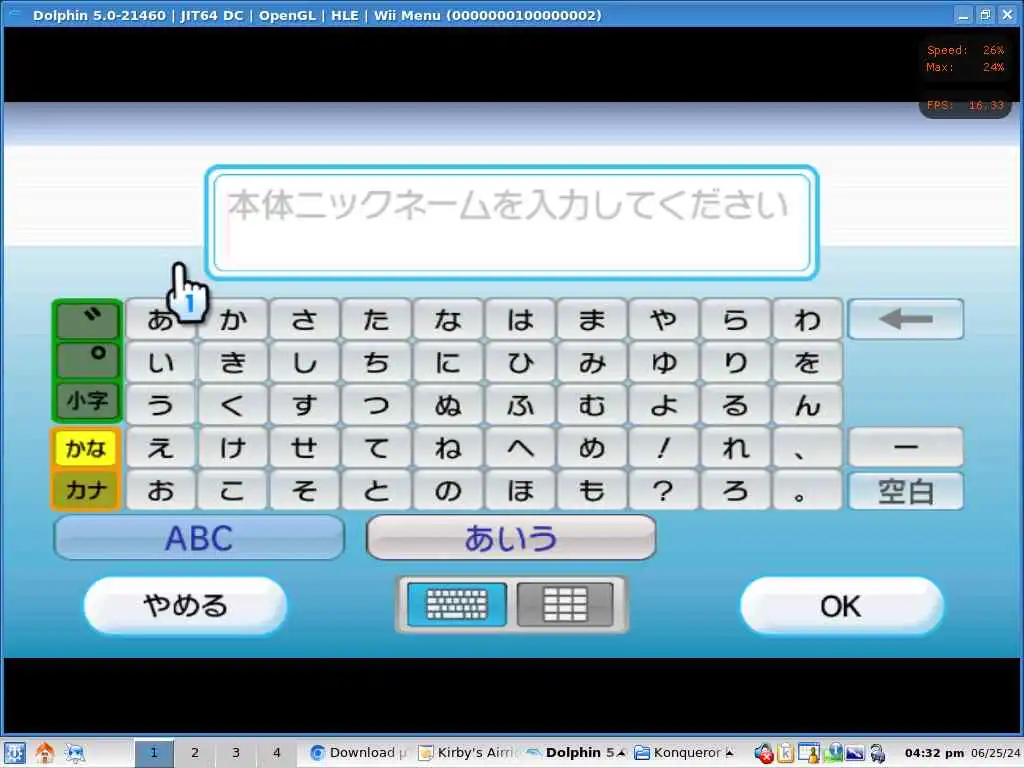
Task: Tap the め key
Action: [592, 447]
